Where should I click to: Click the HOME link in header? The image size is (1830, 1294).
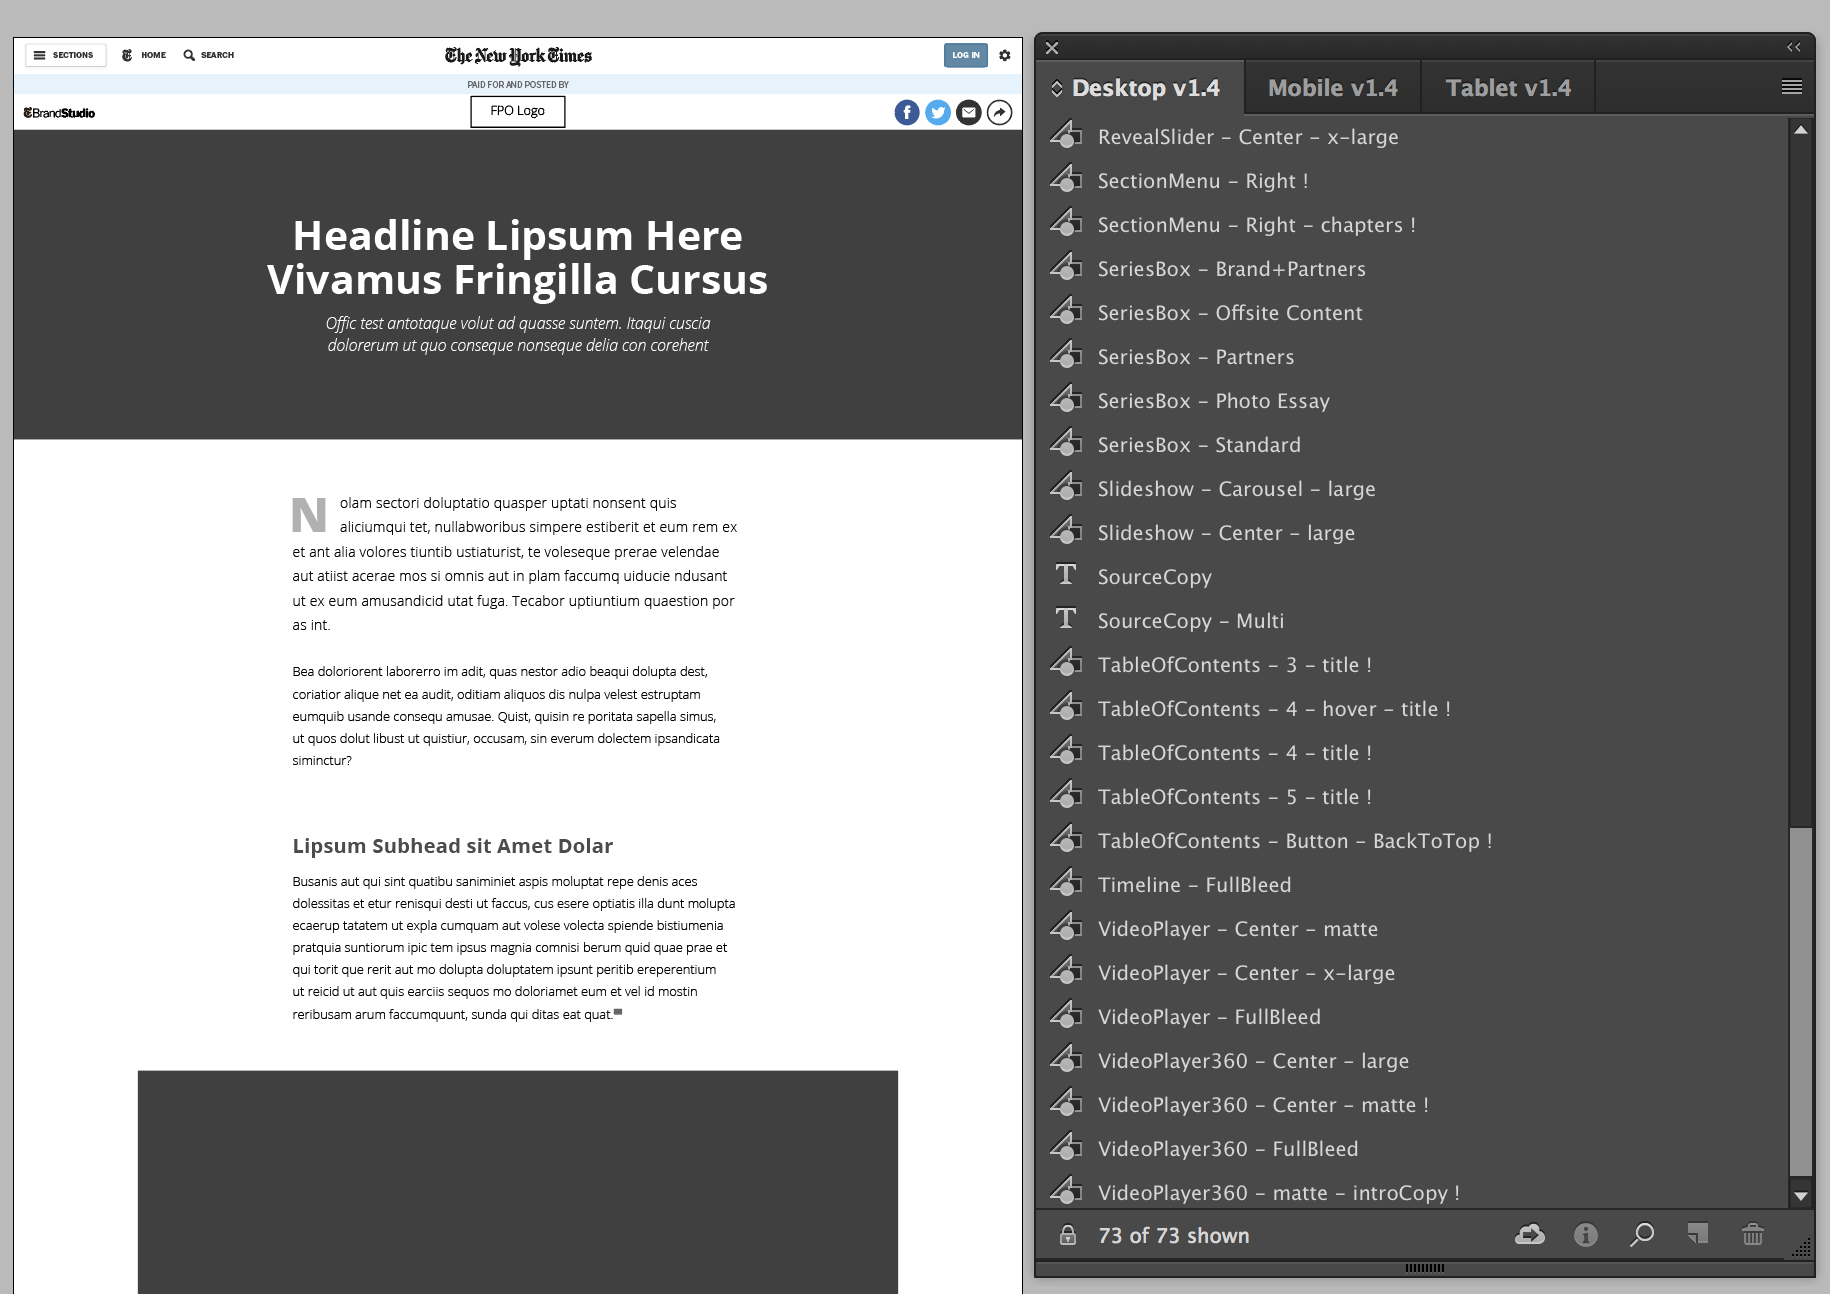pyautogui.click(x=144, y=55)
